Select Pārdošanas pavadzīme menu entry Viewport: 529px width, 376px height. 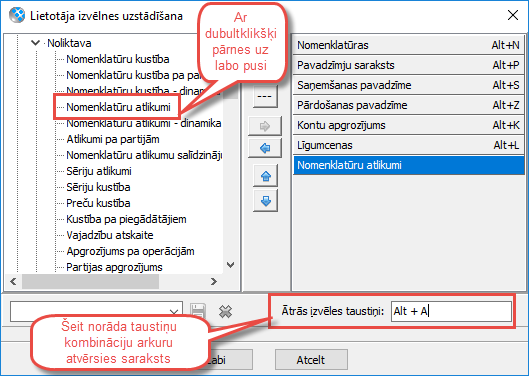[x=408, y=105]
